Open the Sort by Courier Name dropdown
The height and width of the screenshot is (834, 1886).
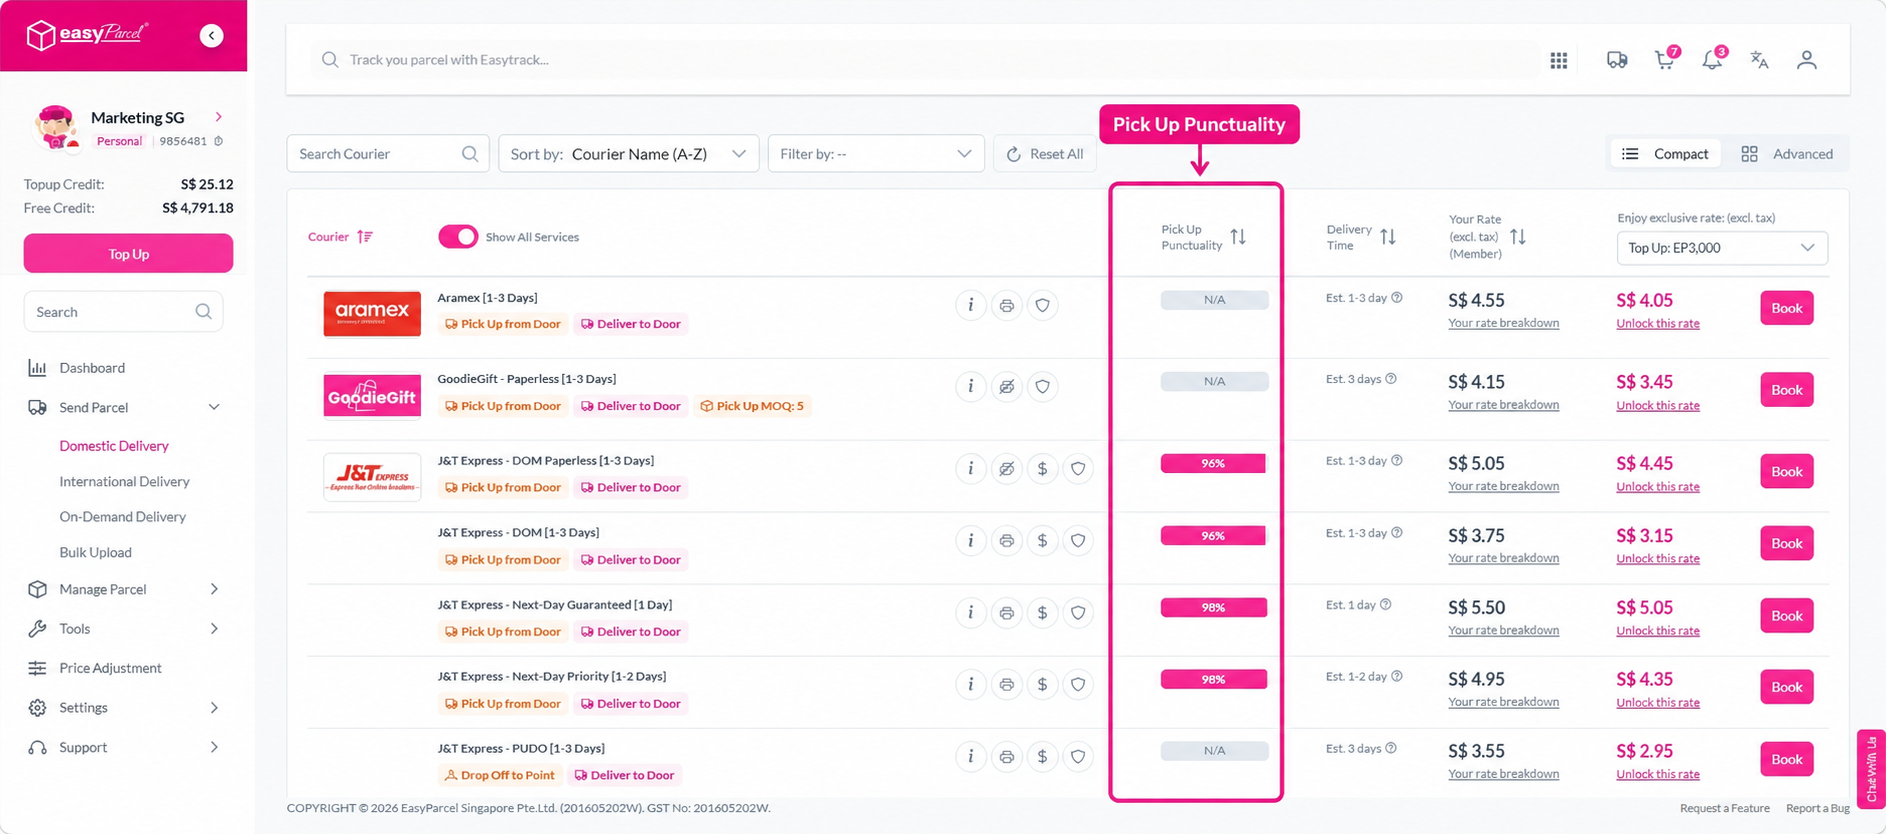coord(628,154)
